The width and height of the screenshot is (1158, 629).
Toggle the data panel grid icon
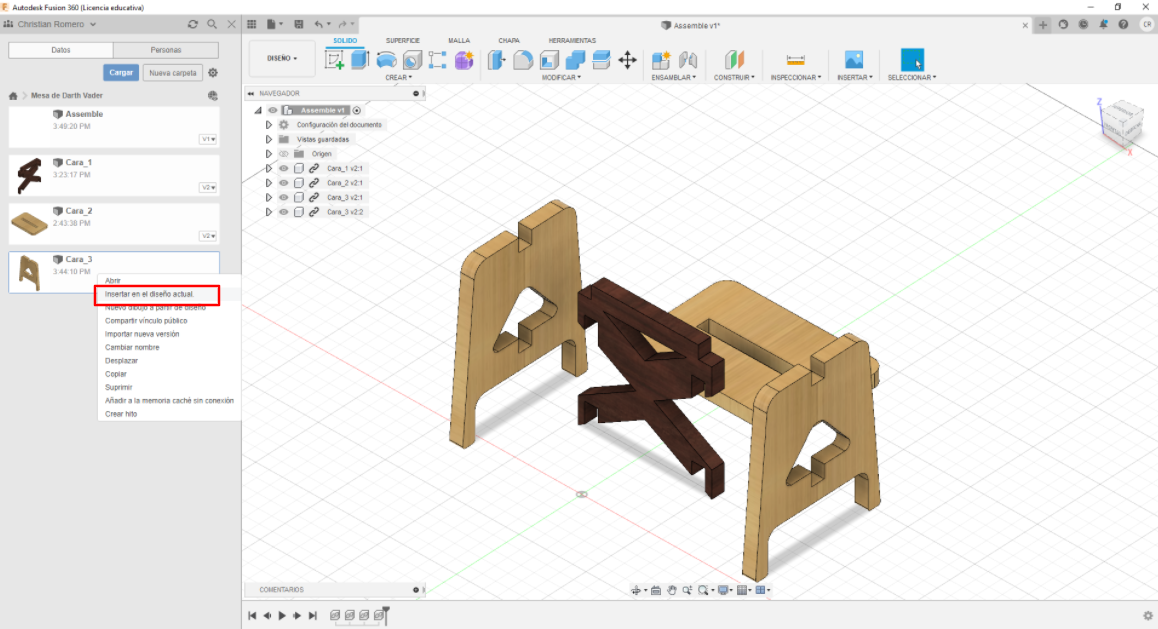point(252,24)
